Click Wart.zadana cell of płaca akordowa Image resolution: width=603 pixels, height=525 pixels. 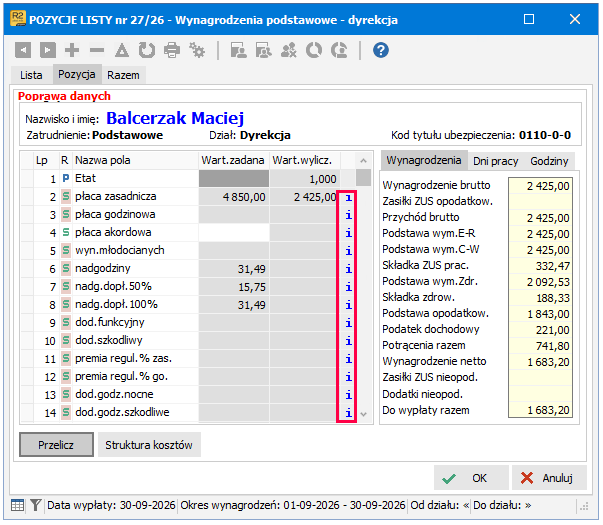point(234,232)
